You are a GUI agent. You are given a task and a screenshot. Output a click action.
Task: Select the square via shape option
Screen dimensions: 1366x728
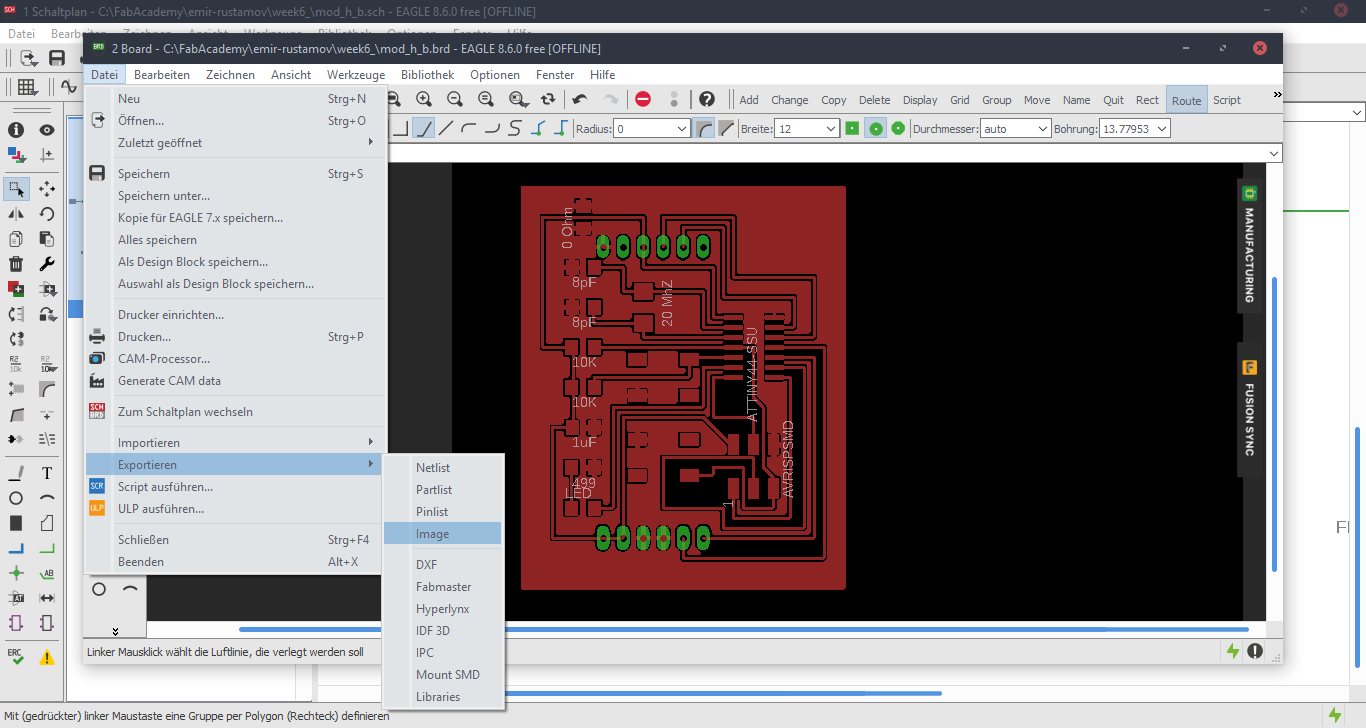(852, 128)
